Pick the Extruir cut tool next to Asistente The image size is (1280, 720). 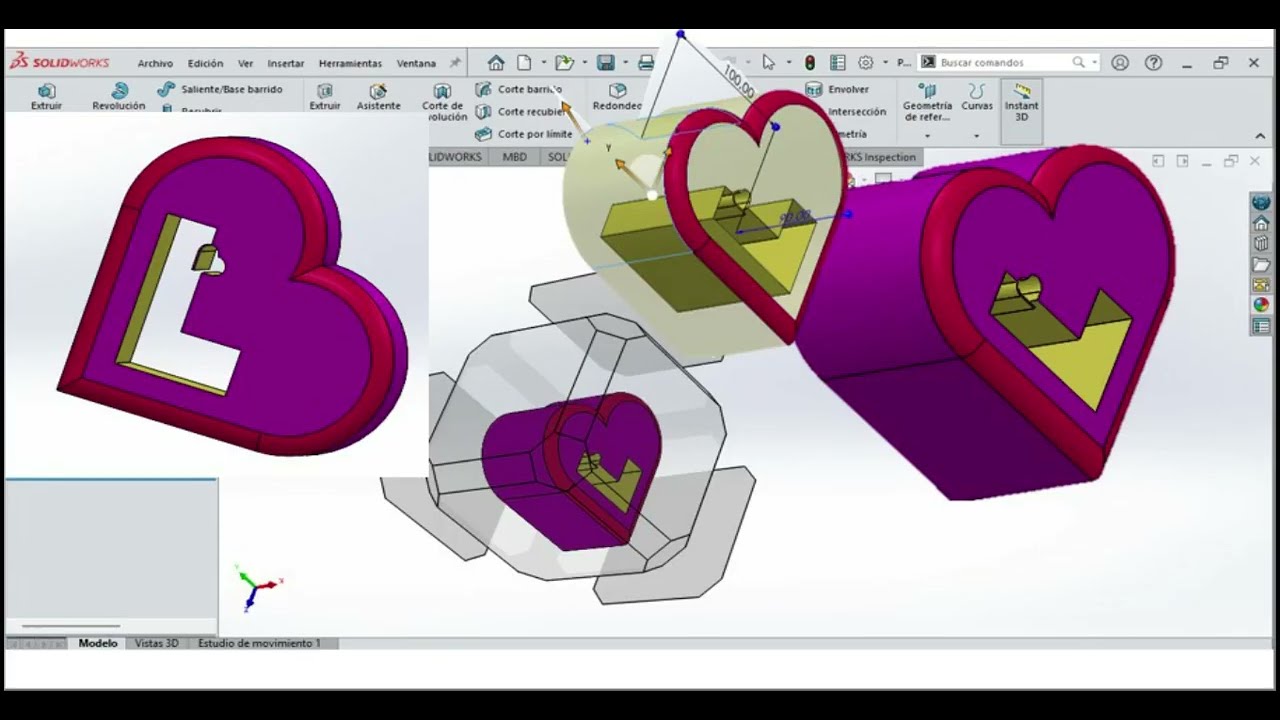coord(324,97)
